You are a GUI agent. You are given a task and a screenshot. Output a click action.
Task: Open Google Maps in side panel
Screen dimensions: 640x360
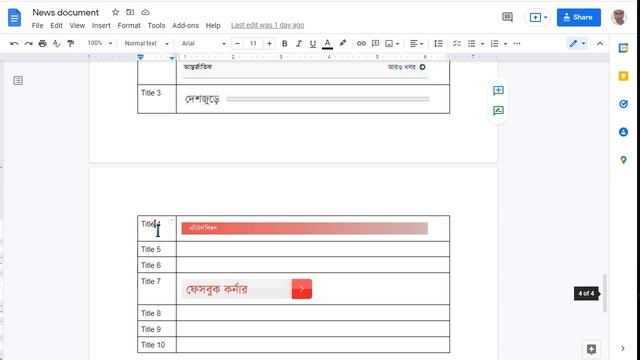623,160
